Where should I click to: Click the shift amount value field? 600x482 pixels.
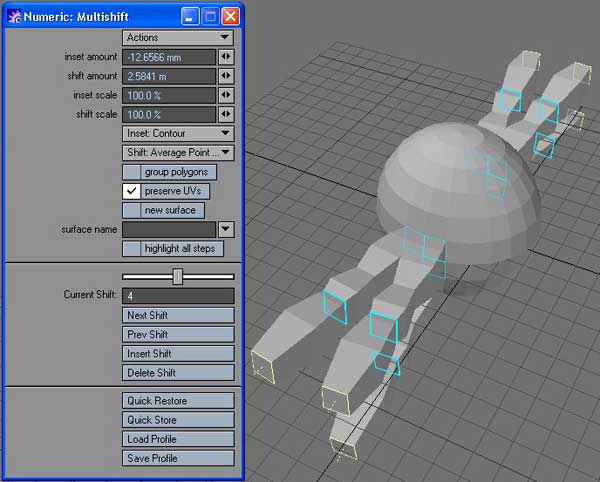coord(169,76)
